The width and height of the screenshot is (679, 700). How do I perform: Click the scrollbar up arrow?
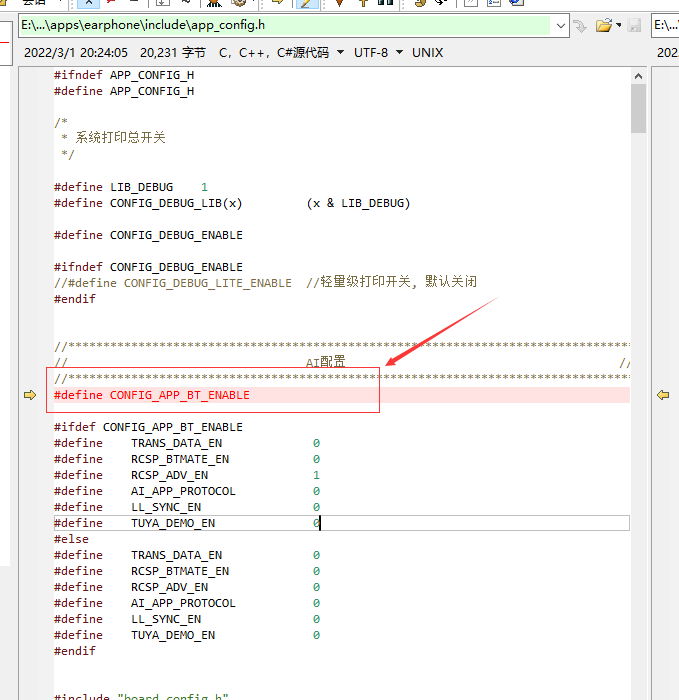(x=638, y=76)
